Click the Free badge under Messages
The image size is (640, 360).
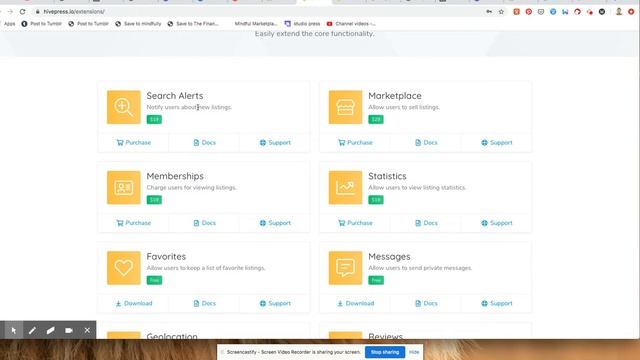(376, 280)
